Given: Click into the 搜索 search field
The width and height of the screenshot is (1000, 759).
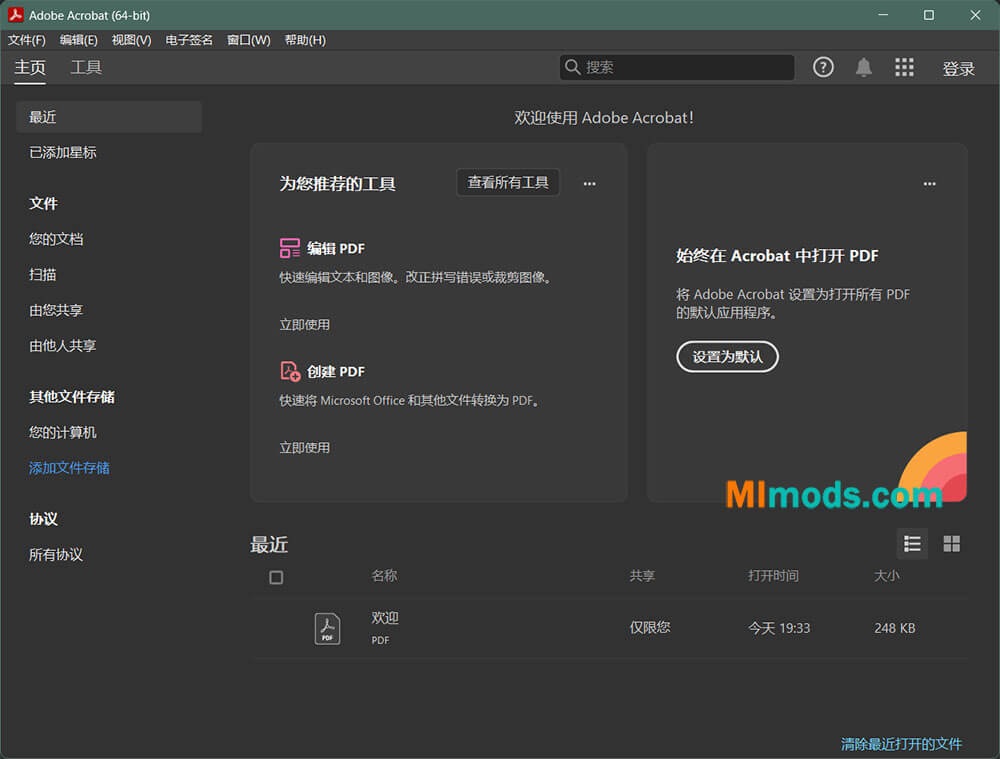Looking at the screenshot, I should pos(677,67).
